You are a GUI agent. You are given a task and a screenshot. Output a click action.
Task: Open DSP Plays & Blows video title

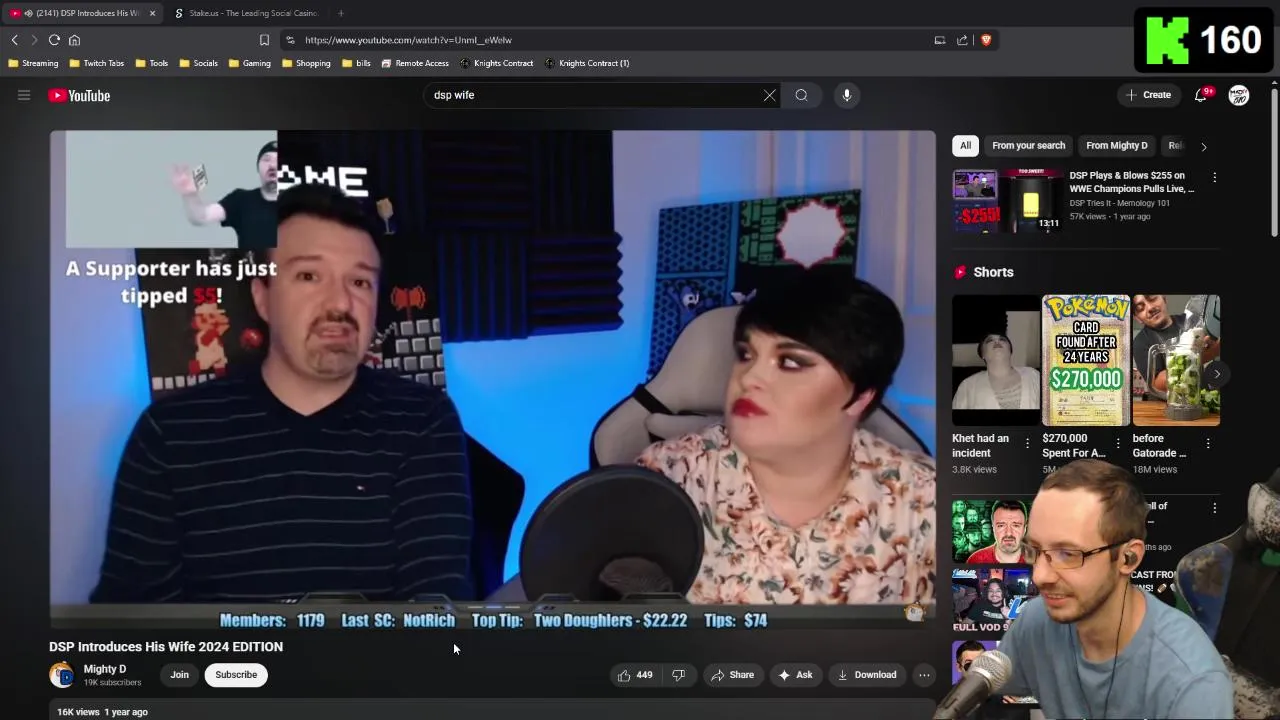[x=1132, y=182]
